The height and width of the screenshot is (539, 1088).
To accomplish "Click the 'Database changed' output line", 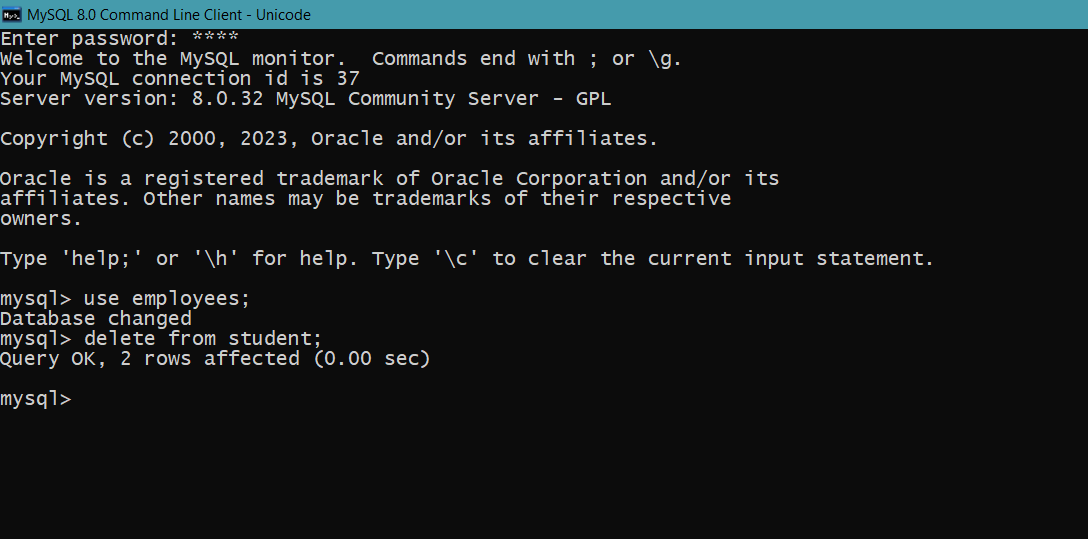I will [96, 319].
